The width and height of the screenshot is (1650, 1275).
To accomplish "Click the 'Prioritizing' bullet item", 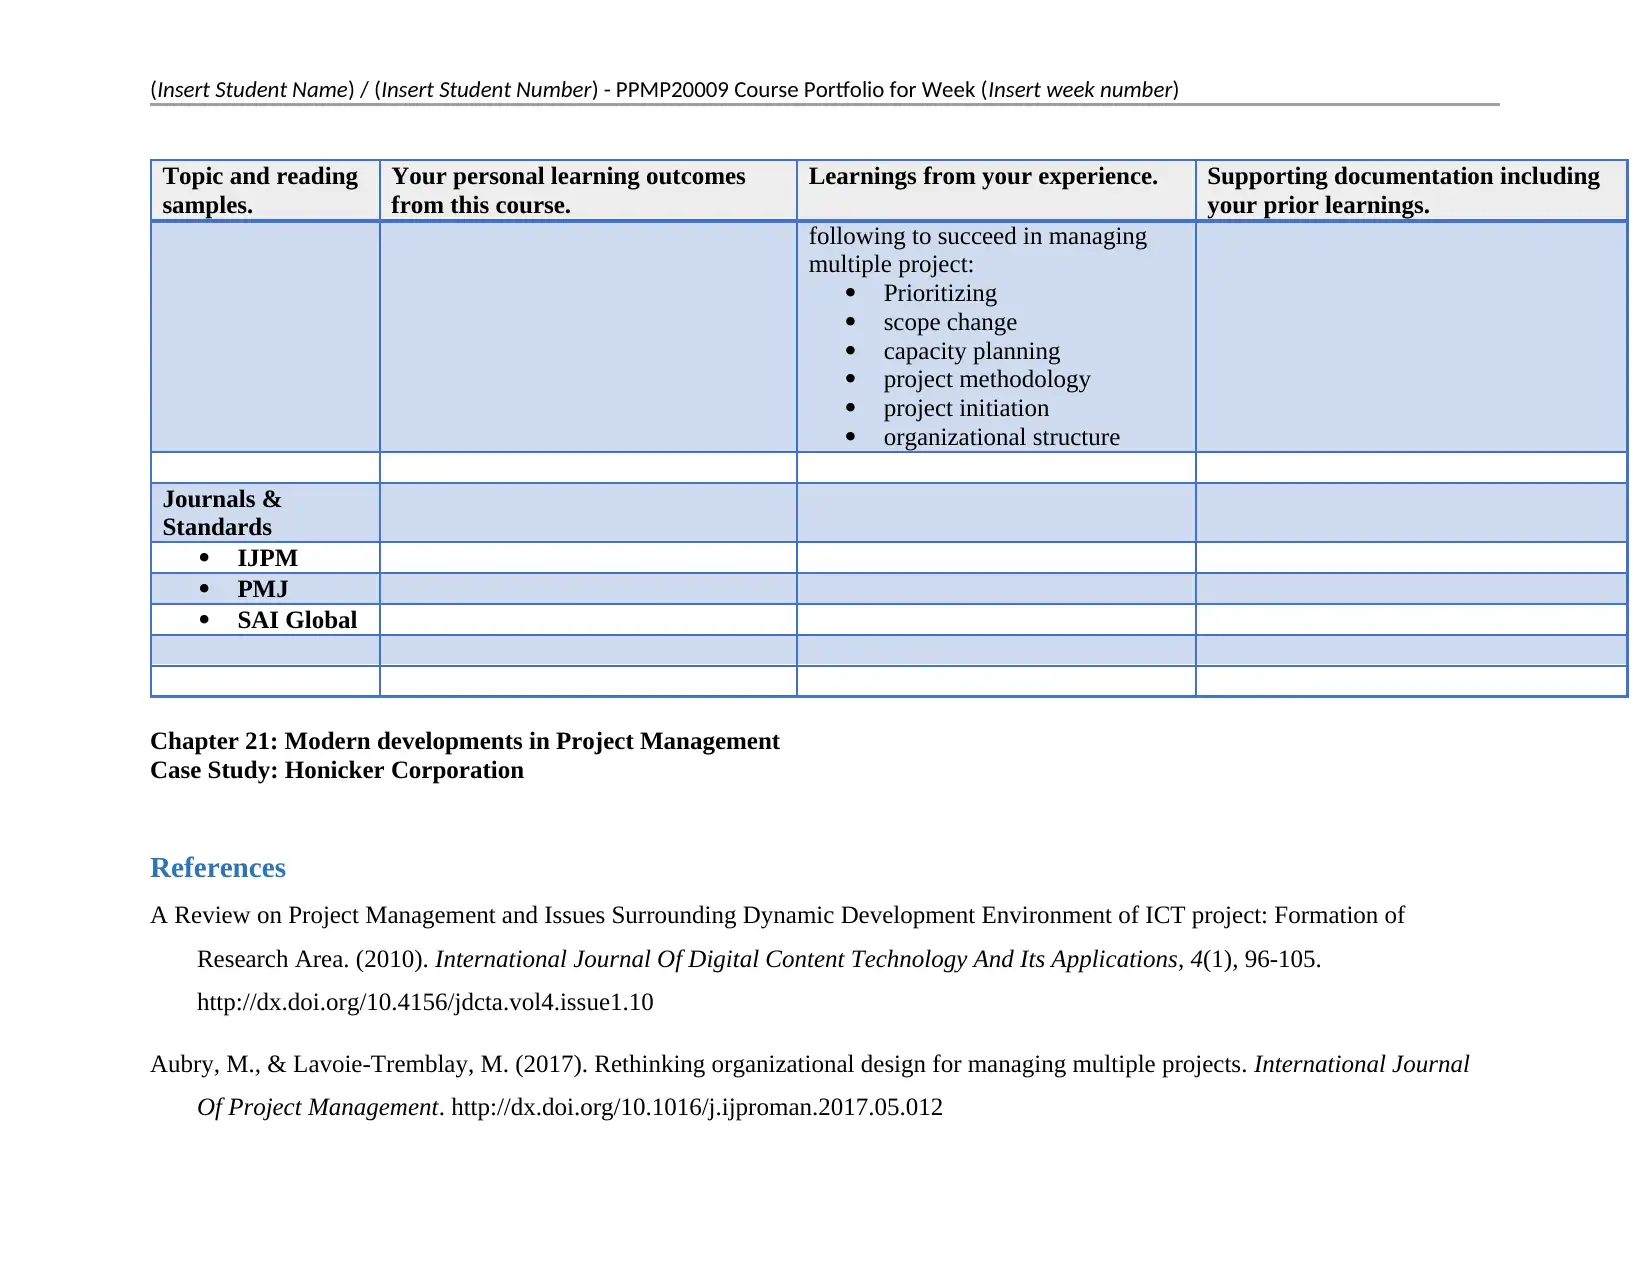I will click(940, 293).
